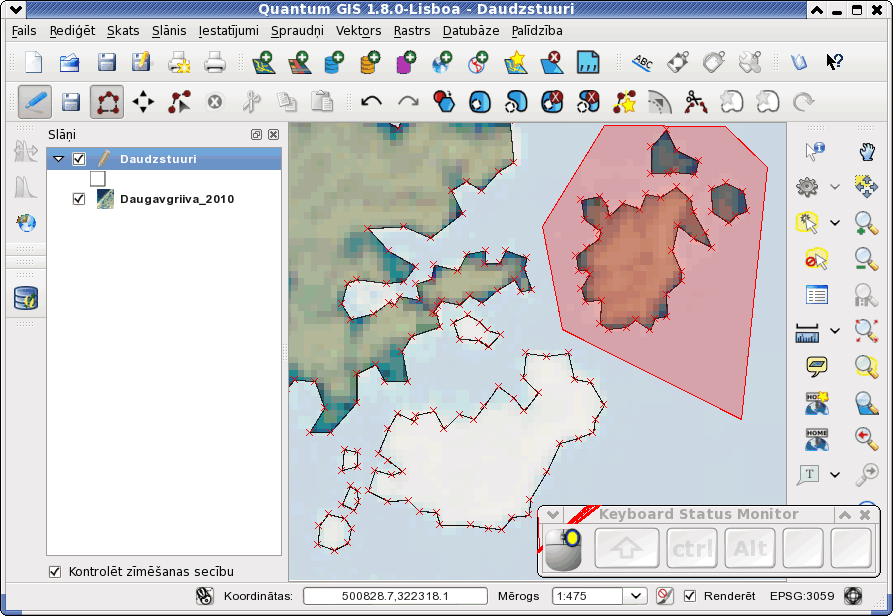Click the Koordinātas input field
The height and width of the screenshot is (616, 893).
(395, 596)
